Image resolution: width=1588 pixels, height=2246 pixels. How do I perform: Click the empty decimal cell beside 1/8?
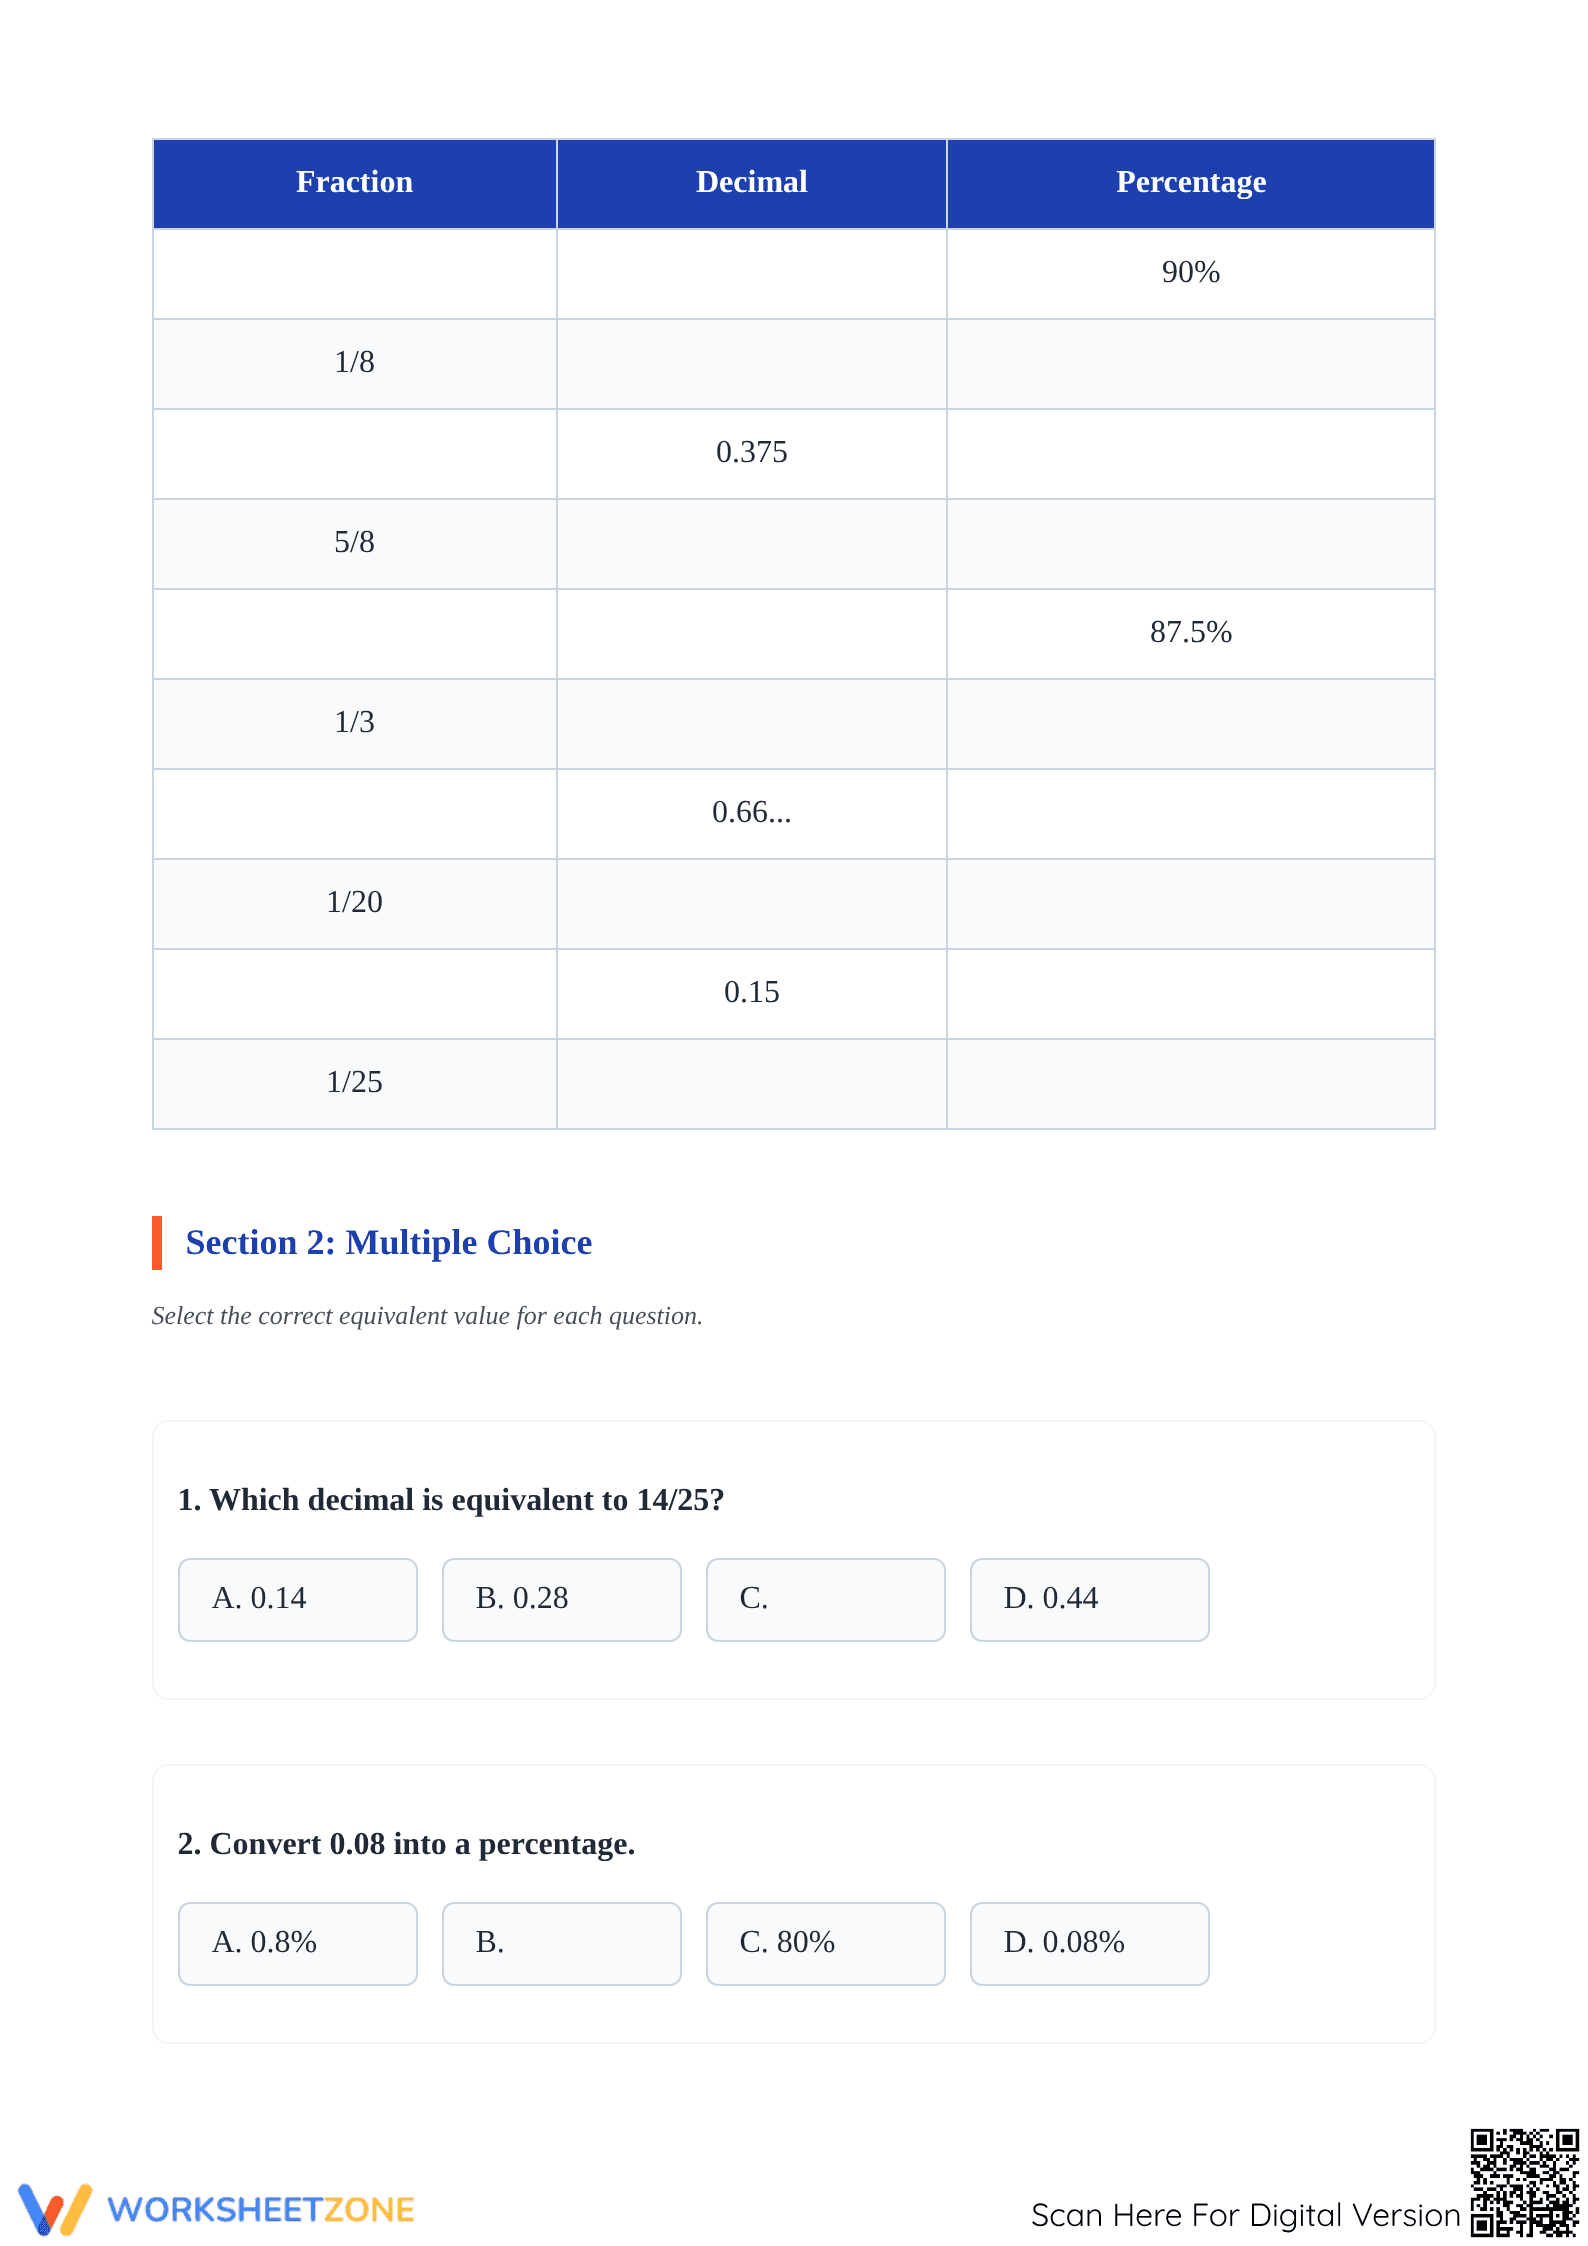pyautogui.click(x=752, y=364)
